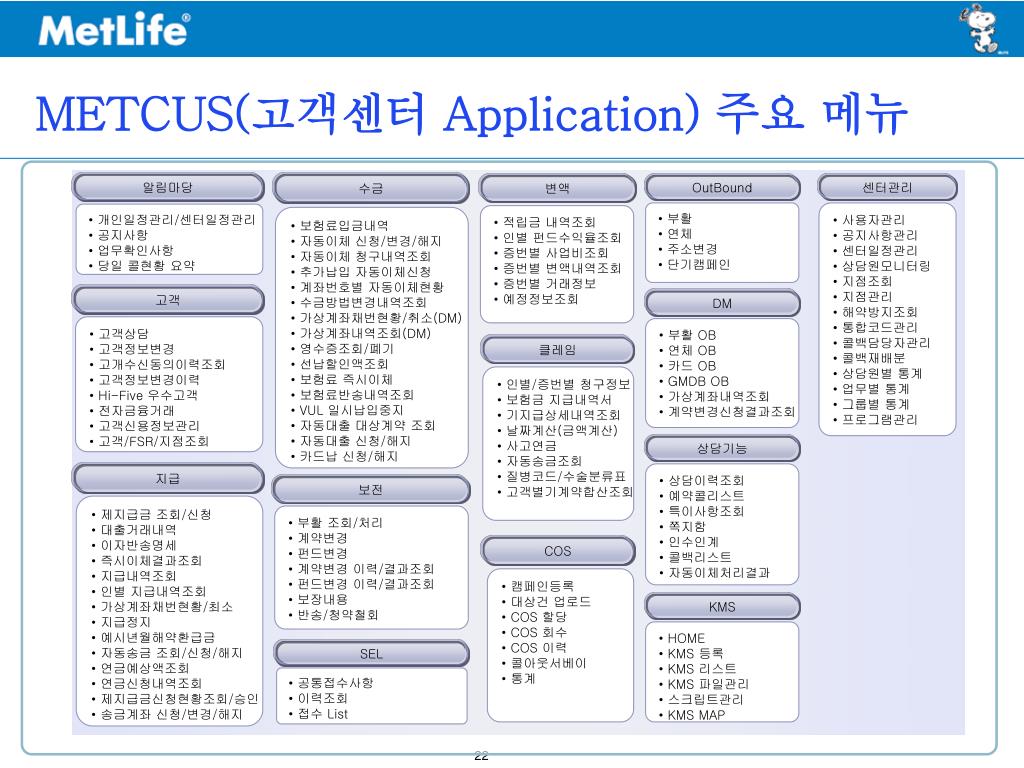Click the slide title 'METCUS(고객센터 Application) 주요 메뉴'
The image size is (1024, 768).
pyautogui.click(x=472, y=114)
